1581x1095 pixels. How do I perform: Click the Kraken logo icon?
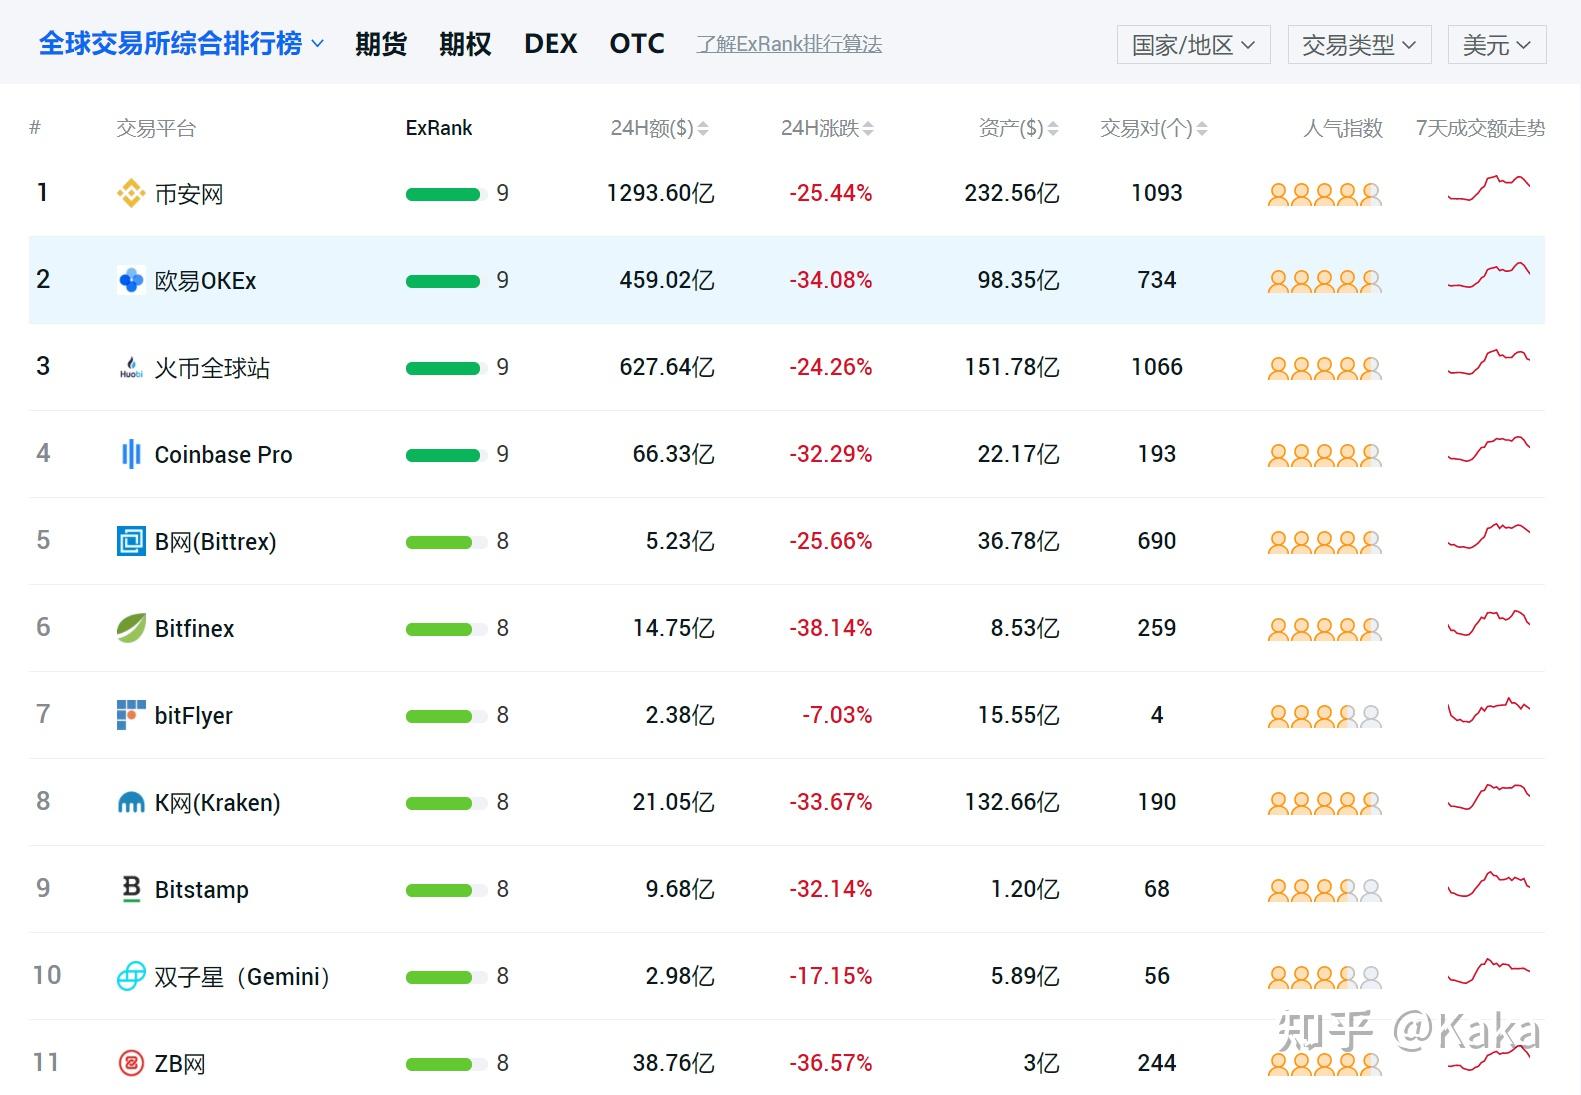pos(131,802)
